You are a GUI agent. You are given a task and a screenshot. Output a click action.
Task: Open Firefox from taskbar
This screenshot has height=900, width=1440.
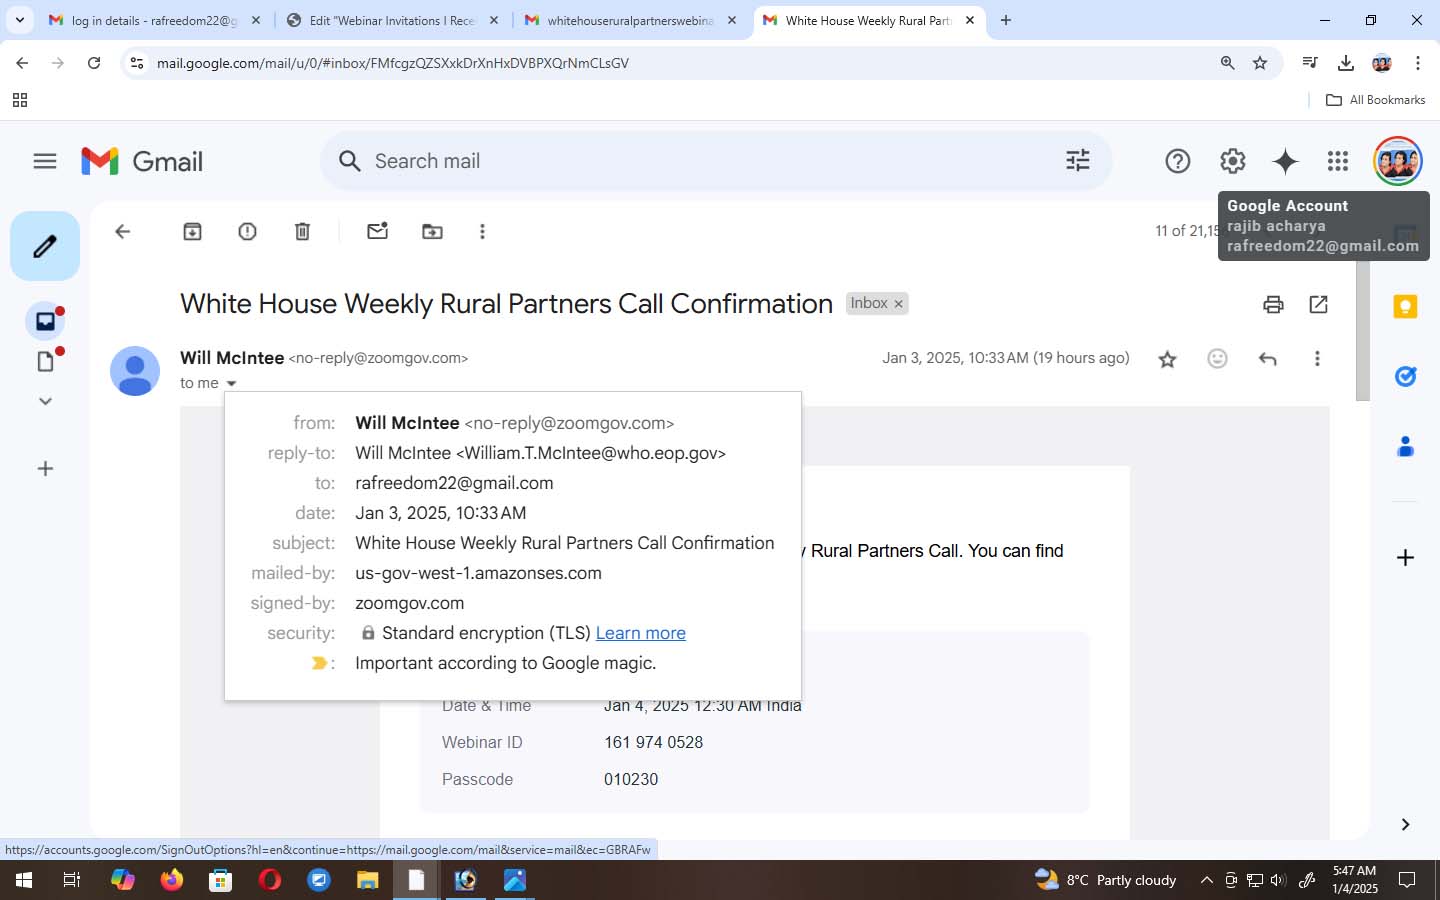172,880
